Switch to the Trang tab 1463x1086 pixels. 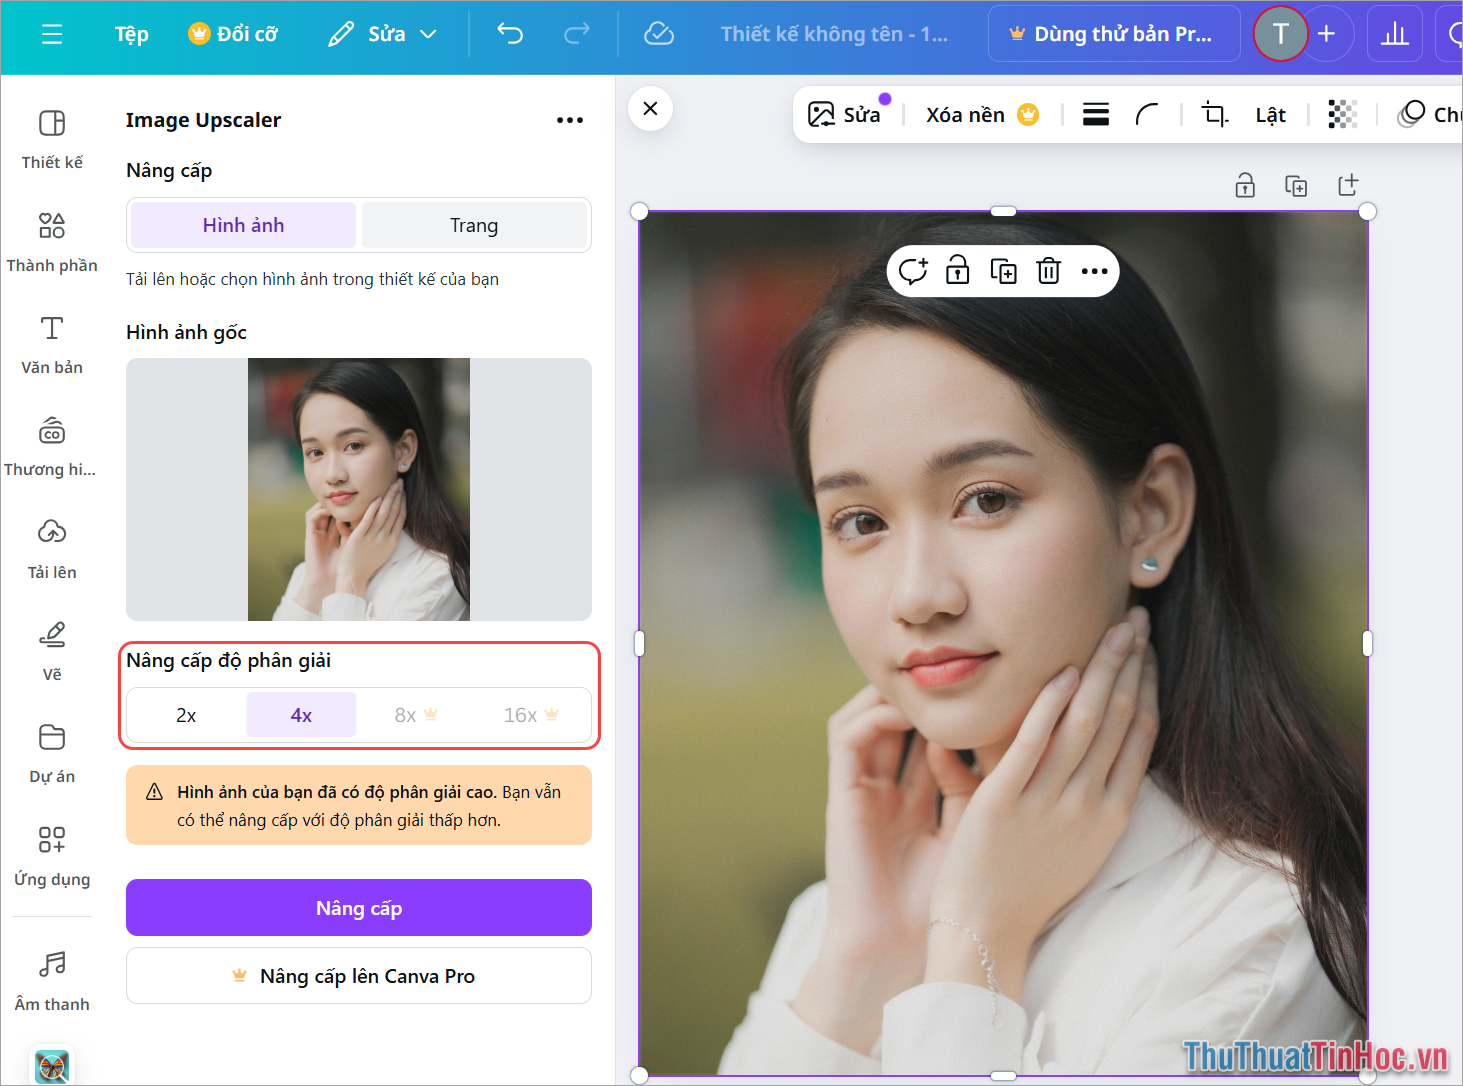pos(474,225)
